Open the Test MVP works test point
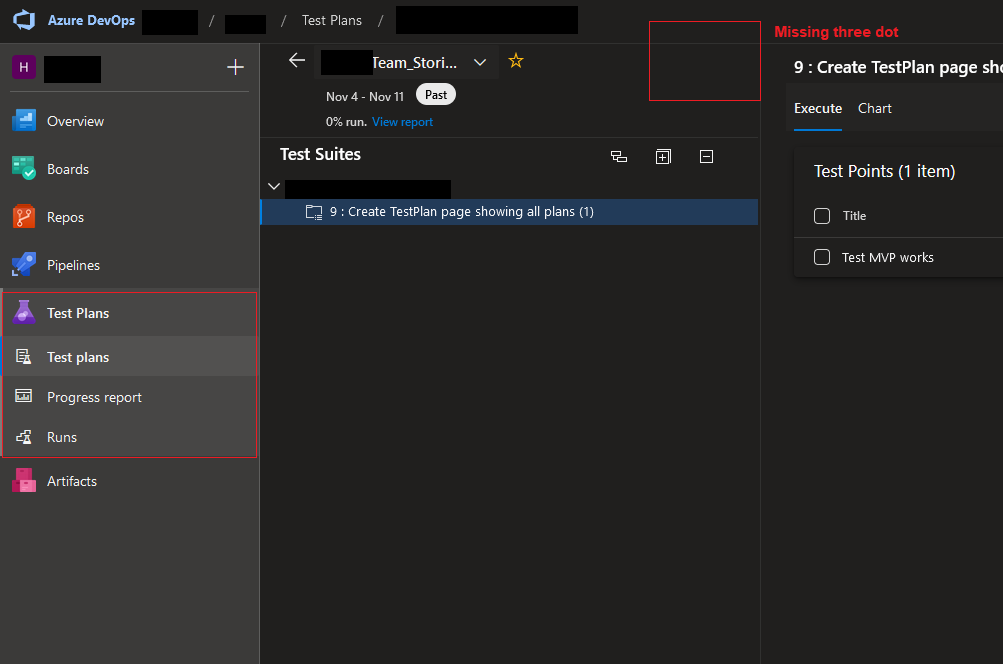Screen dimensions: 1003x664 click(x=887, y=257)
